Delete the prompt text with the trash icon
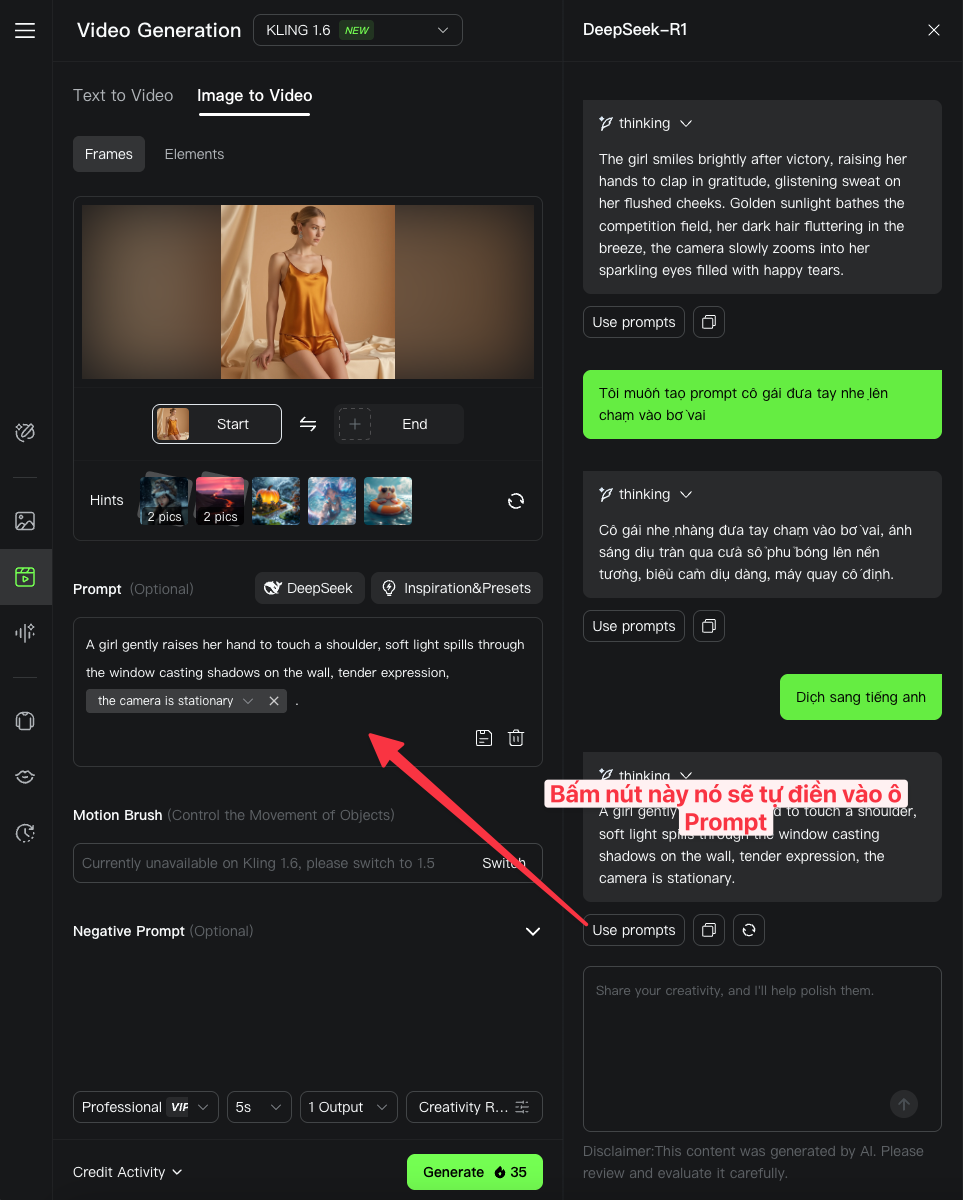The height and width of the screenshot is (1200, 963). tap(516, 738)
